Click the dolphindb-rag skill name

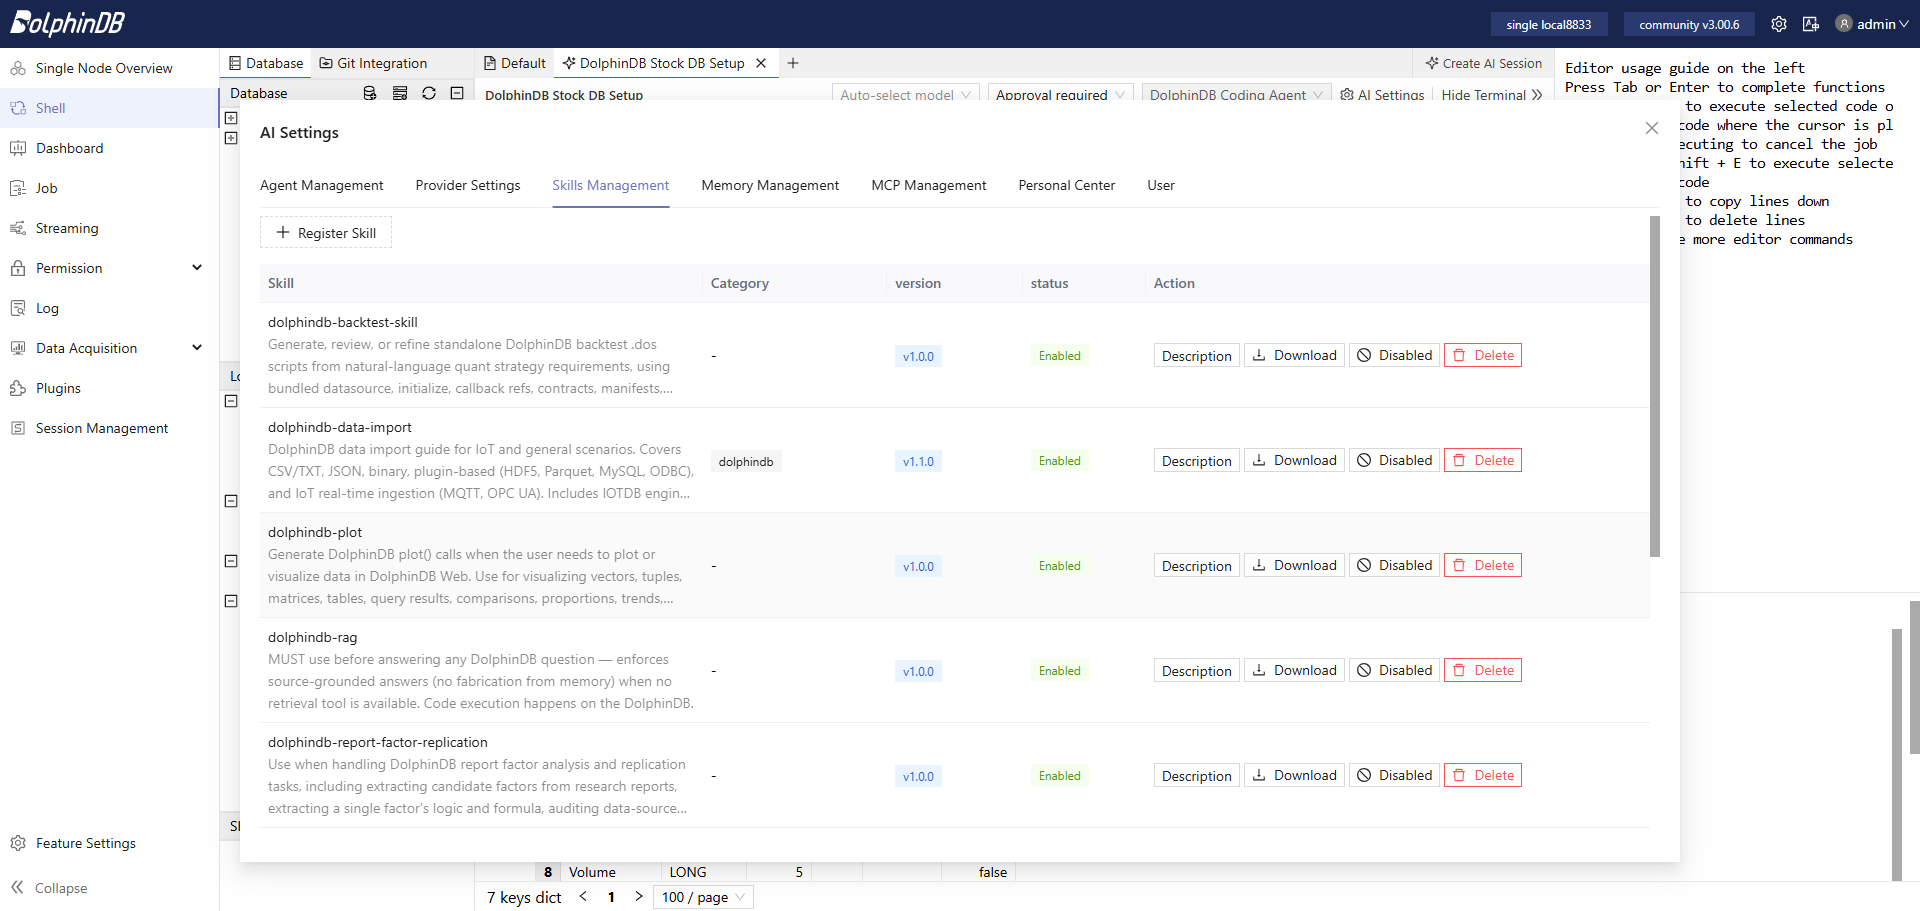pyautogui.click(x=312, y=637)
